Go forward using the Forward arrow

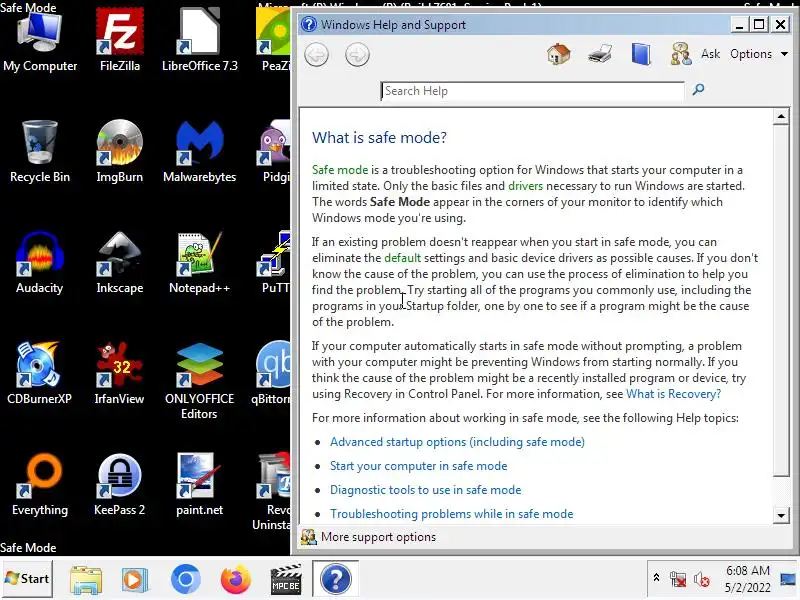click(357, 55)
